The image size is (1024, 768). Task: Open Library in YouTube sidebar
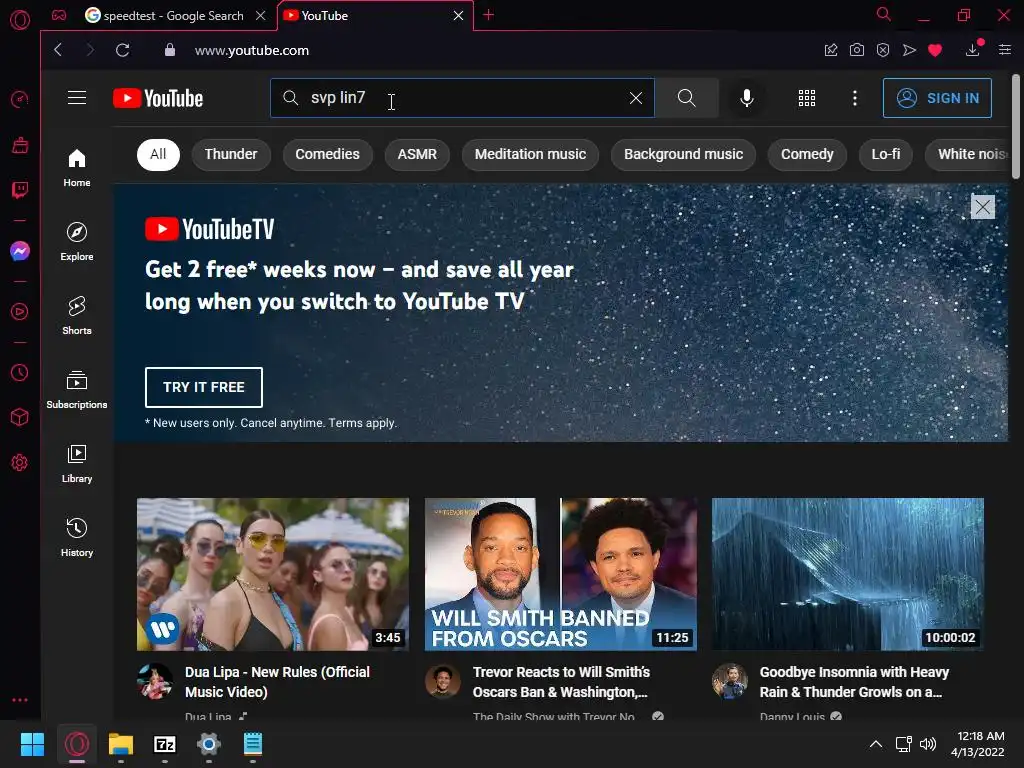click(77, 464)
